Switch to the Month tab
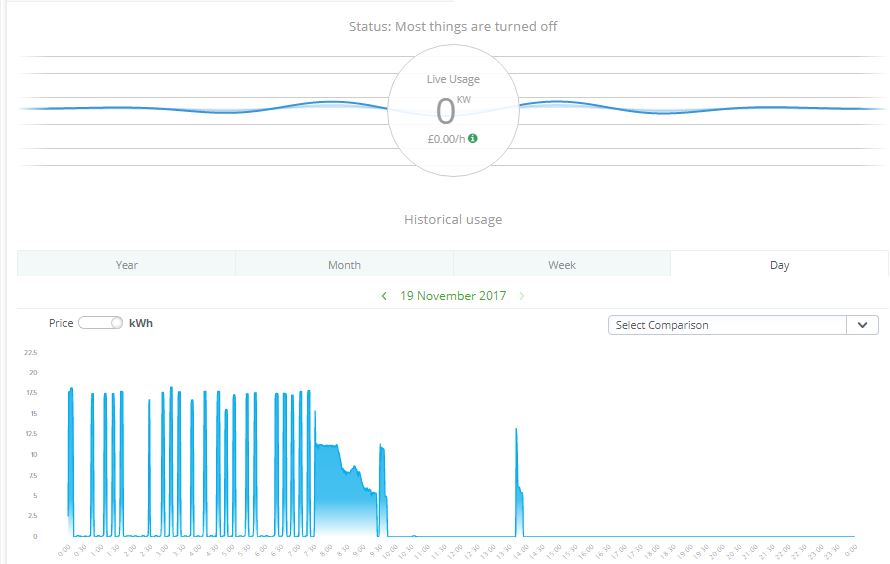The image size is (890, 564). coord(344,265)
